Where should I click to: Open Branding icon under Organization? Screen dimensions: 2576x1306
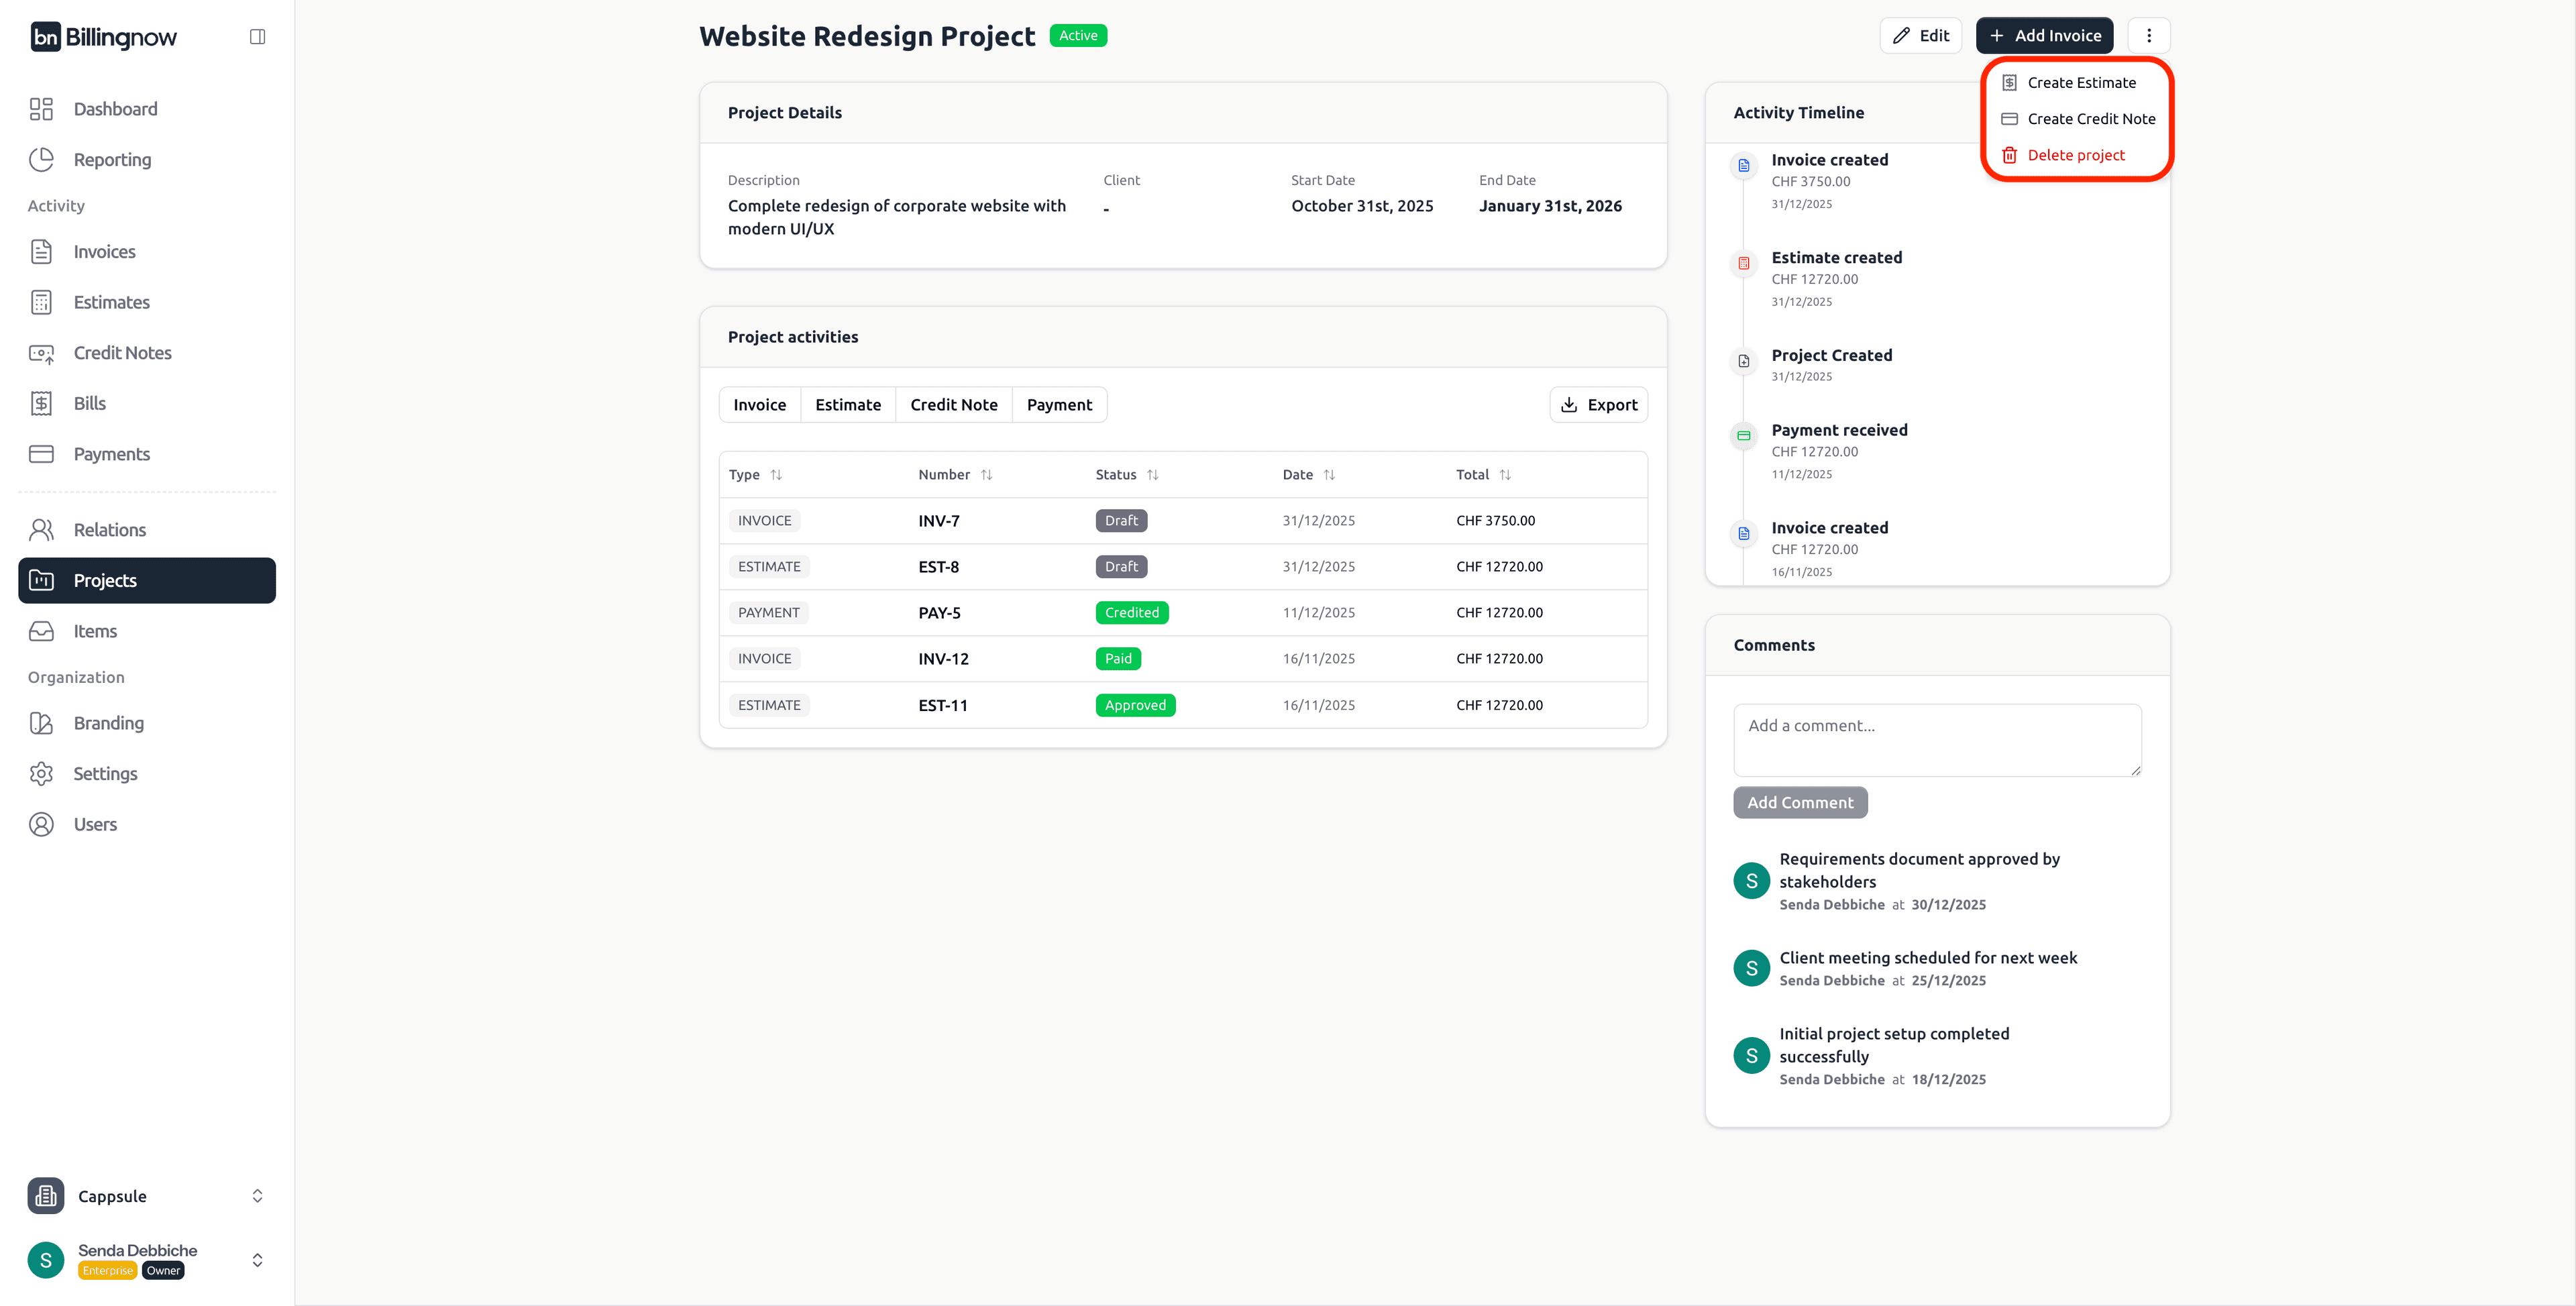point(41,723)
